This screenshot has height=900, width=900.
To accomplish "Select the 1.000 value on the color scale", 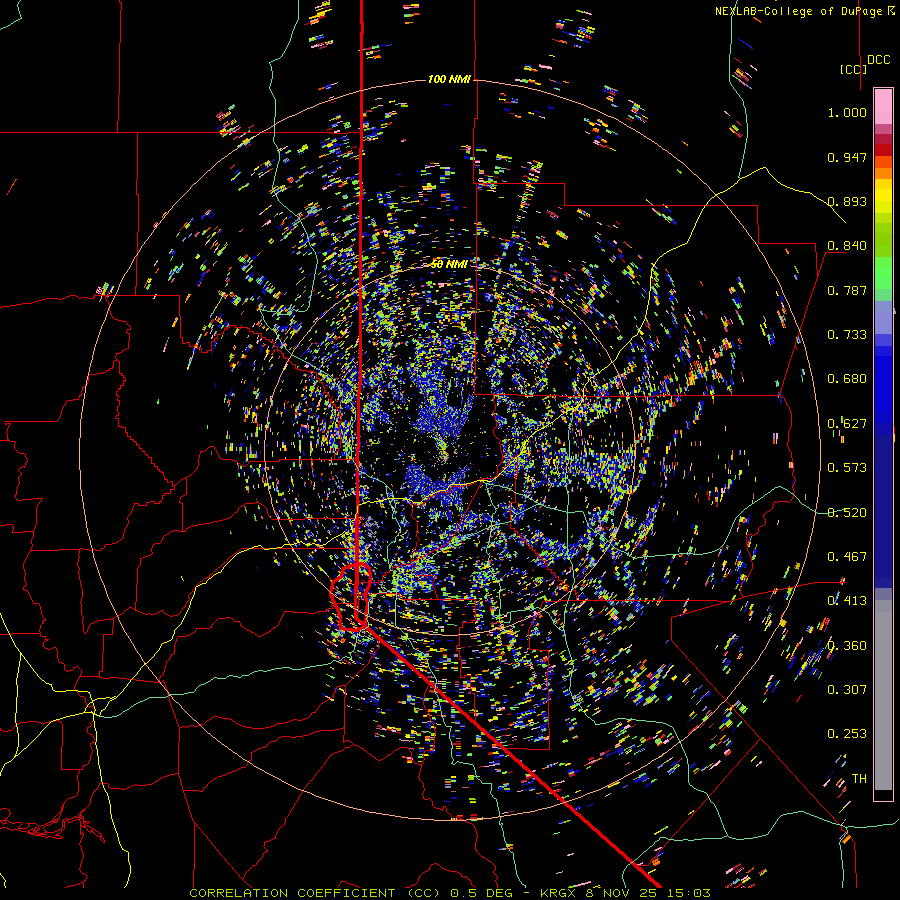I will (847, 112).
